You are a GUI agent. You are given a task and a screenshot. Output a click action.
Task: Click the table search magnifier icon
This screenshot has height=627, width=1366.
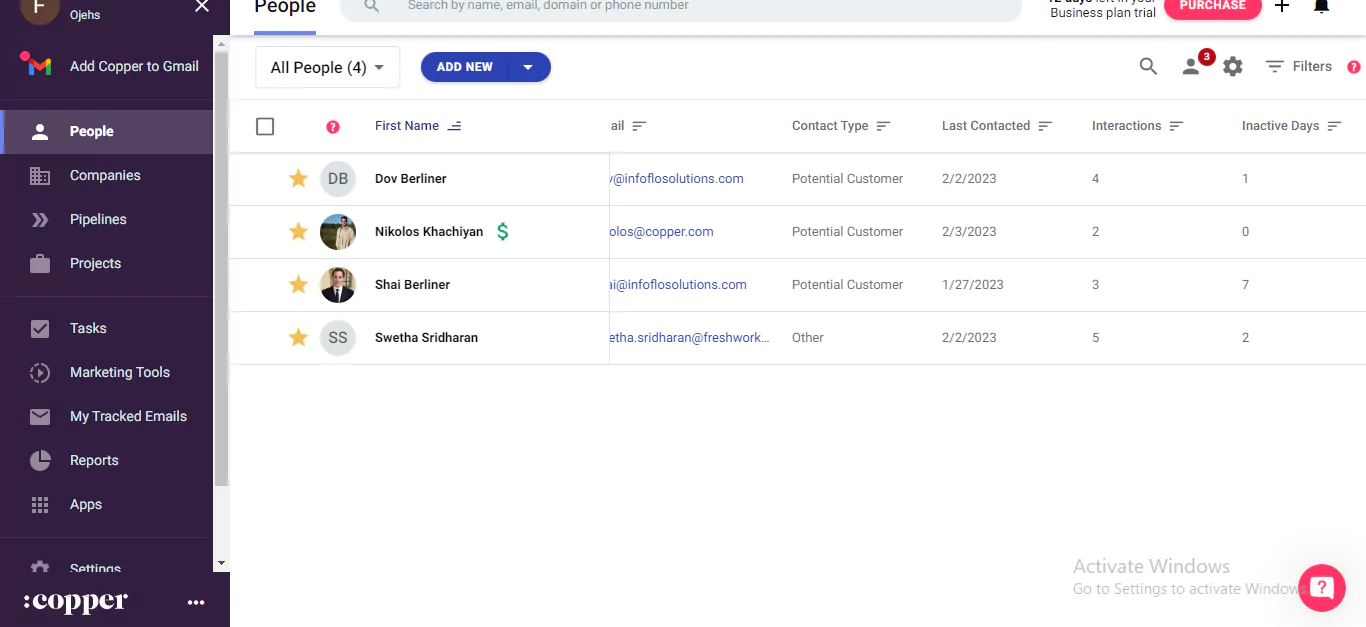point(1148,66)
